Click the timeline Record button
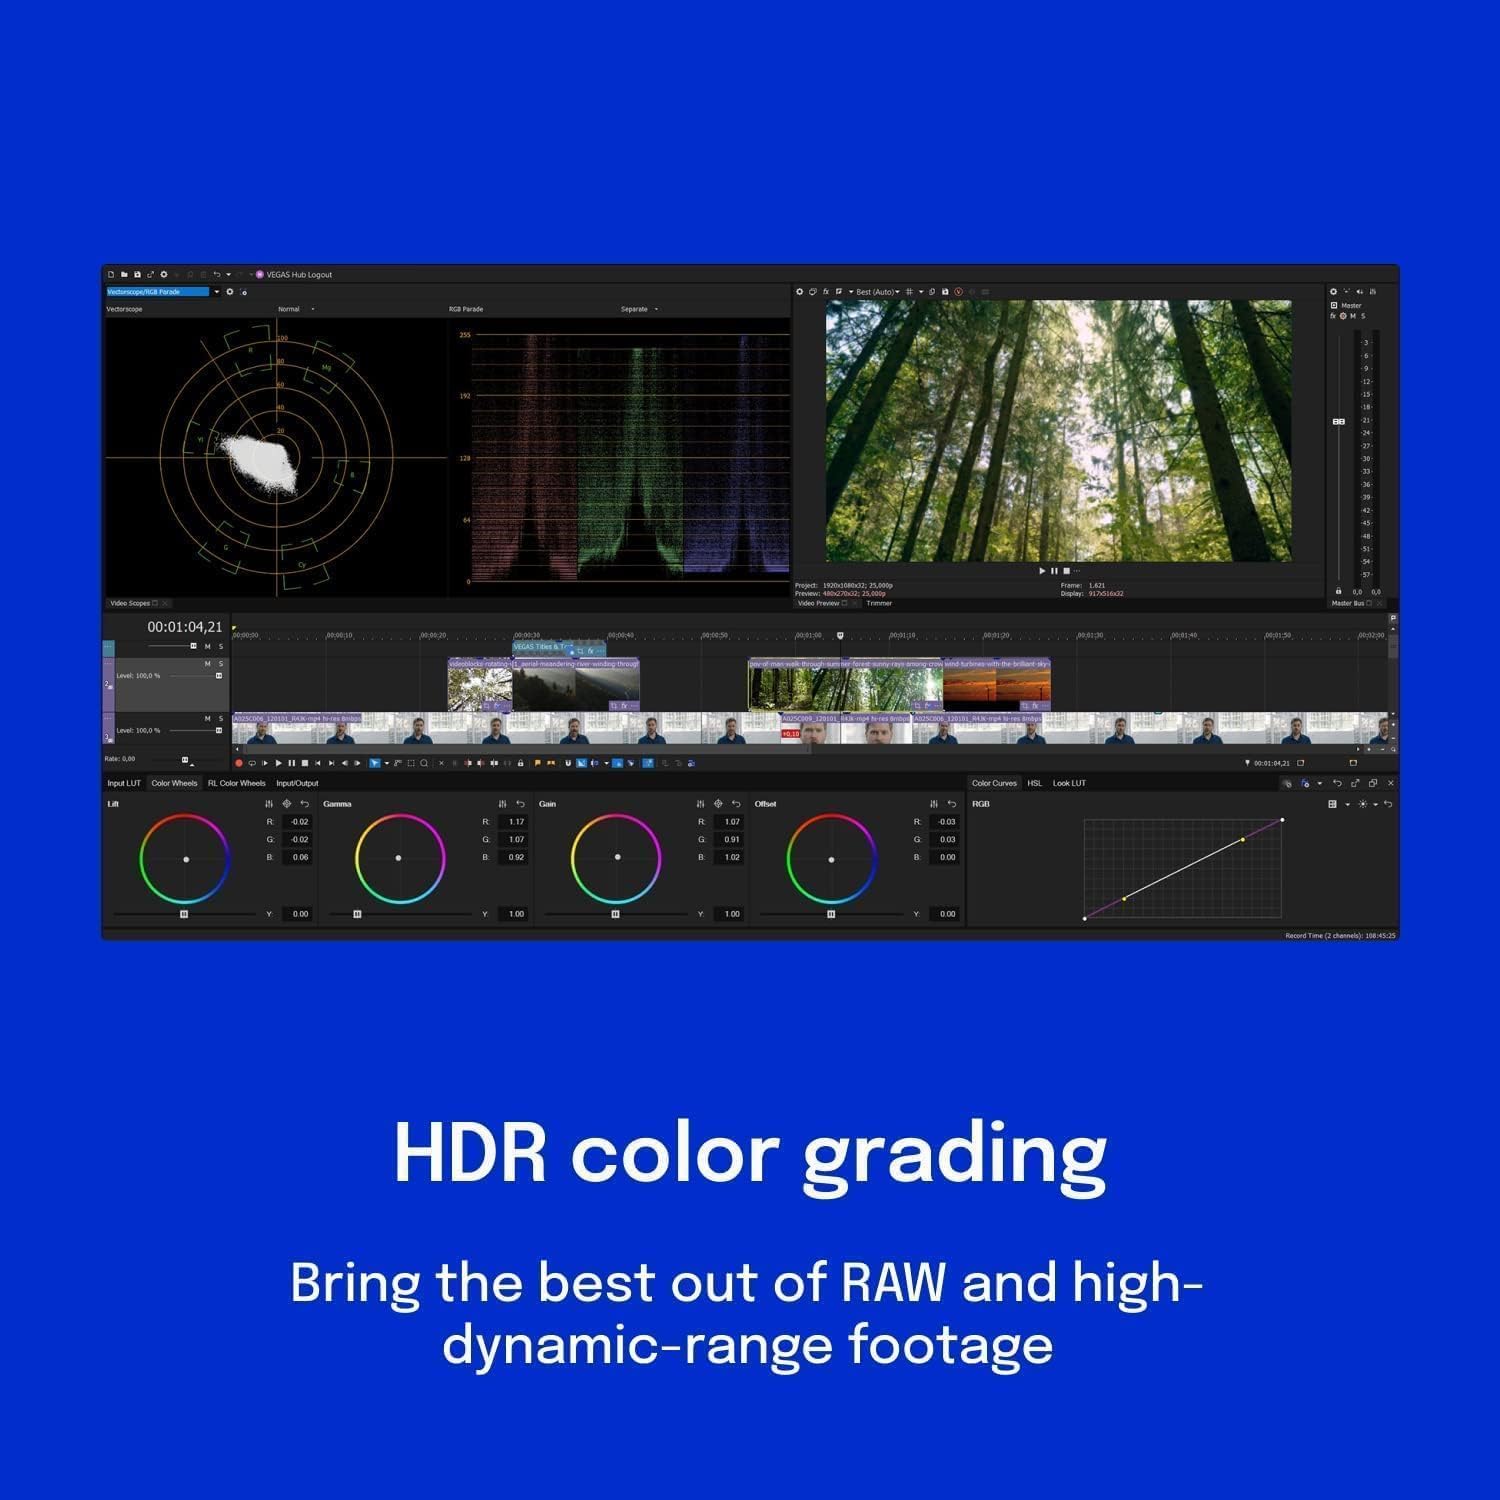1500x1500 pixels. pos(239,763)
